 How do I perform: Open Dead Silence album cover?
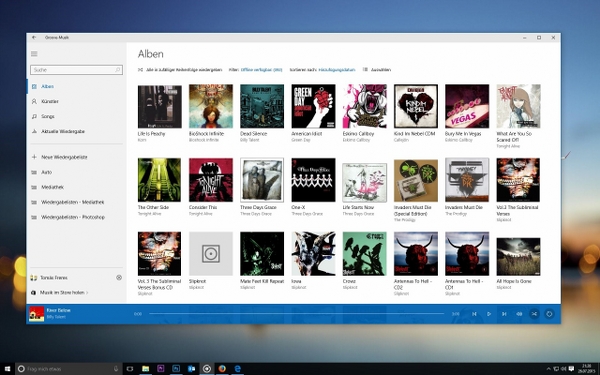pos(262,106)
